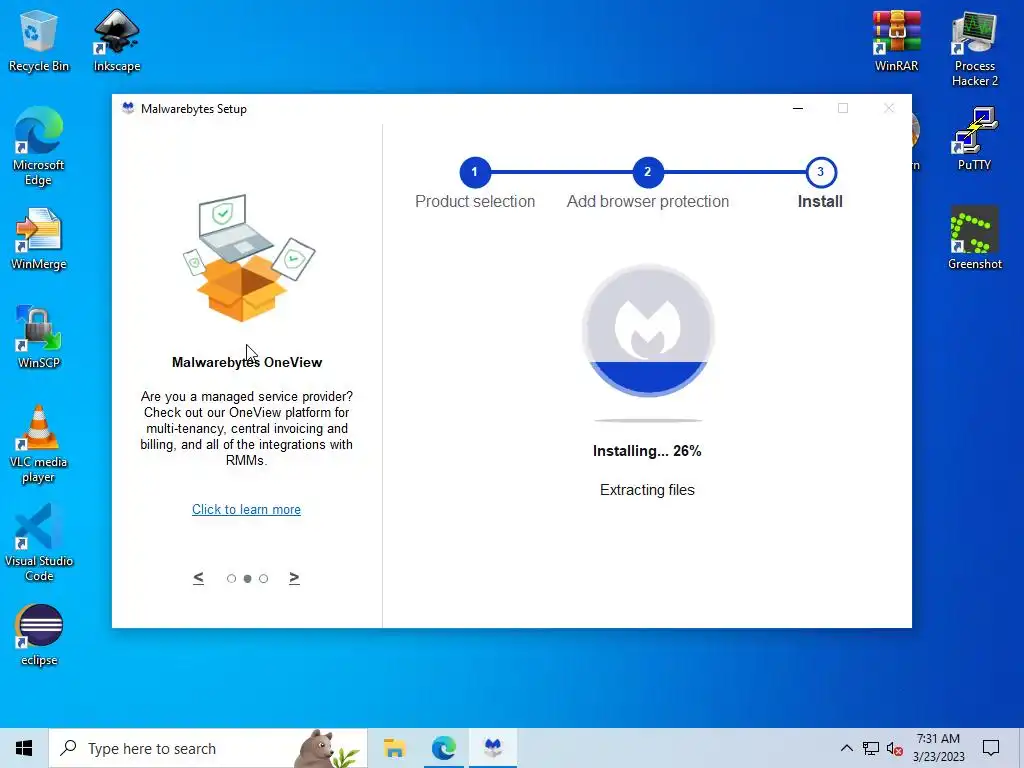
Task: Click the Installing... 26% status text
Action: point(647,451)
